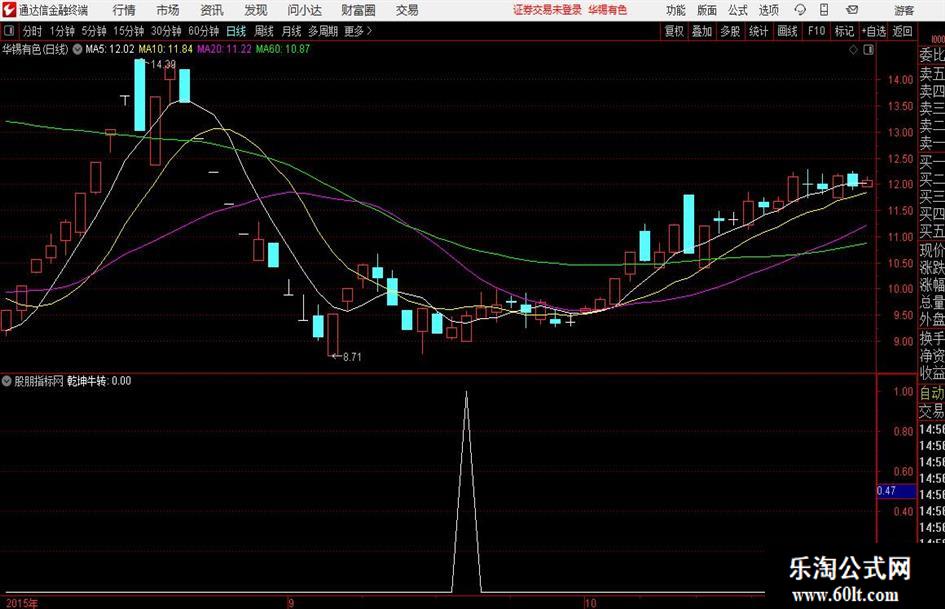
Task: Click the 画线 drawing toolbar button
Action: point(787,31)
